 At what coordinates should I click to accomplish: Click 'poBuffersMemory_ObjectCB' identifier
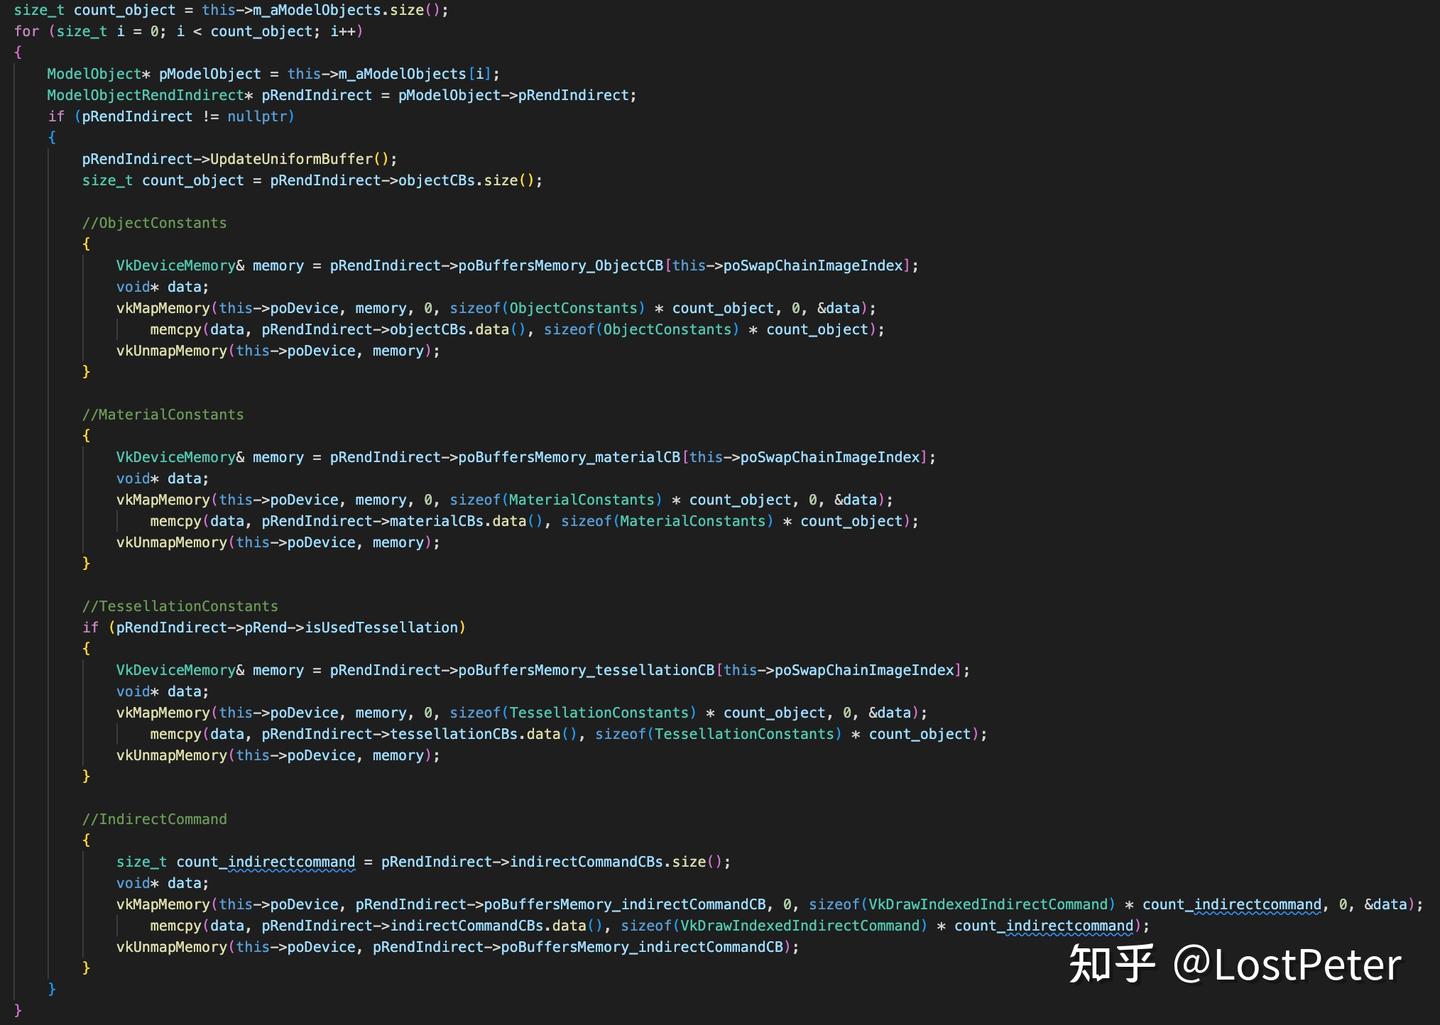561,265
